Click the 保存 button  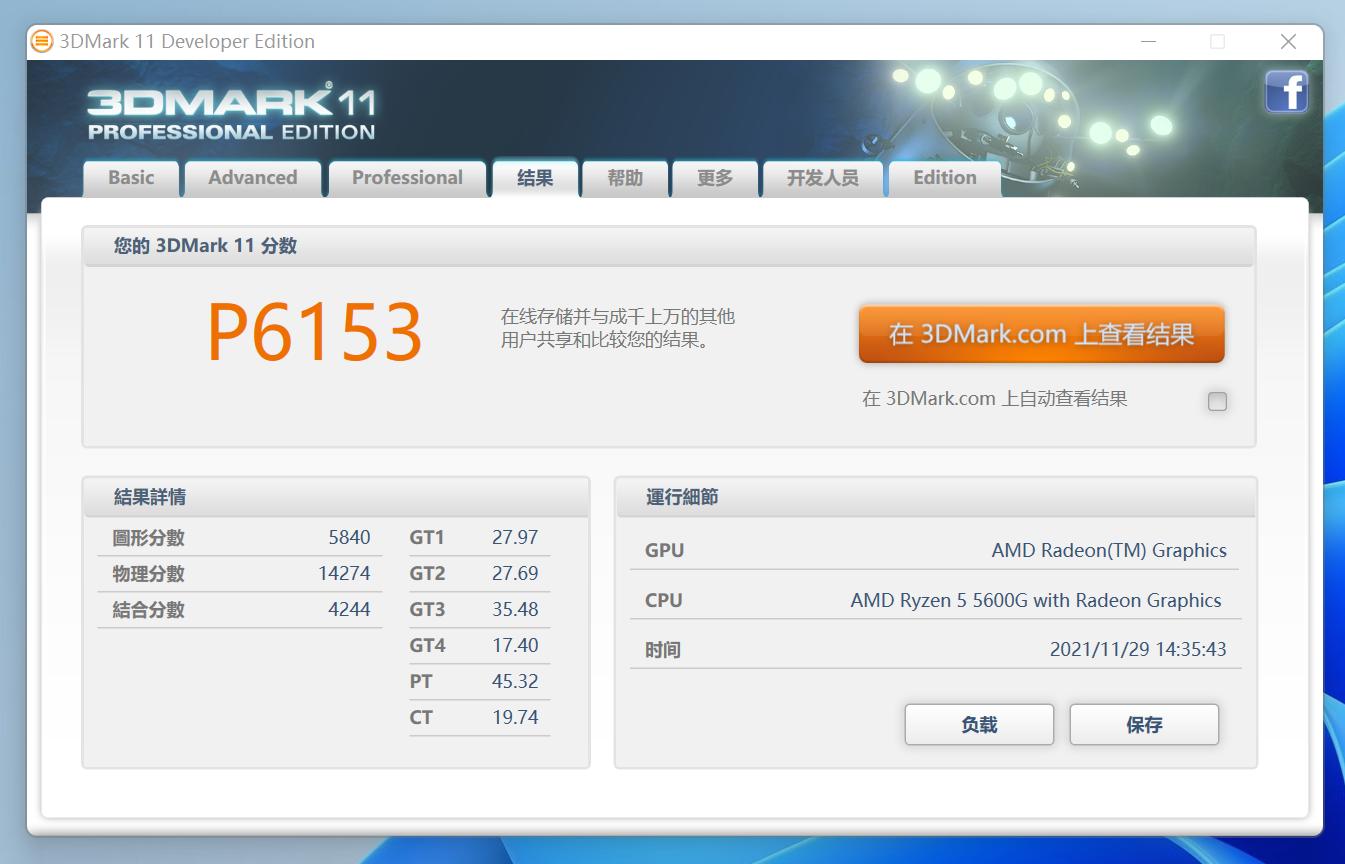1144,725
